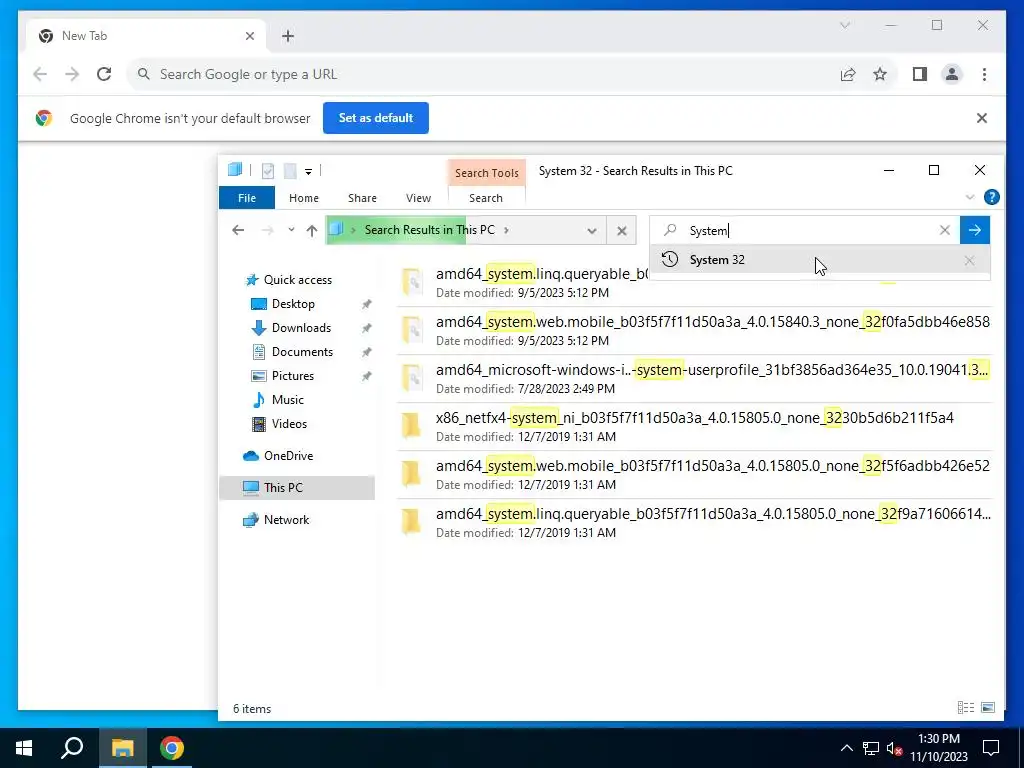Screen dimensions: 1024x768
Task: Expand breadcrumb chevron after Search Results
Action: pos(507,230)
